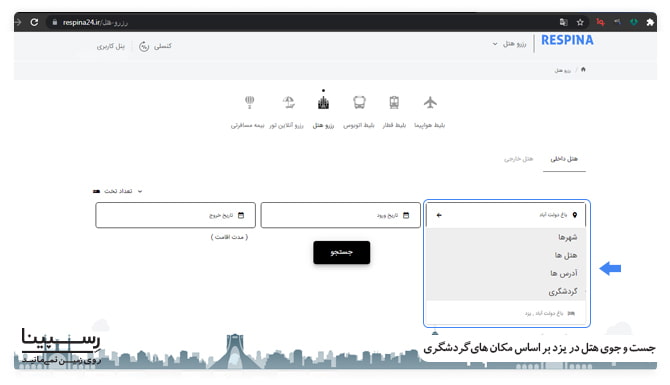This screenshot has height=385, width=670.
Task: Open the تاریخ ورود check-in date field
Action: [x=341, y=215]
